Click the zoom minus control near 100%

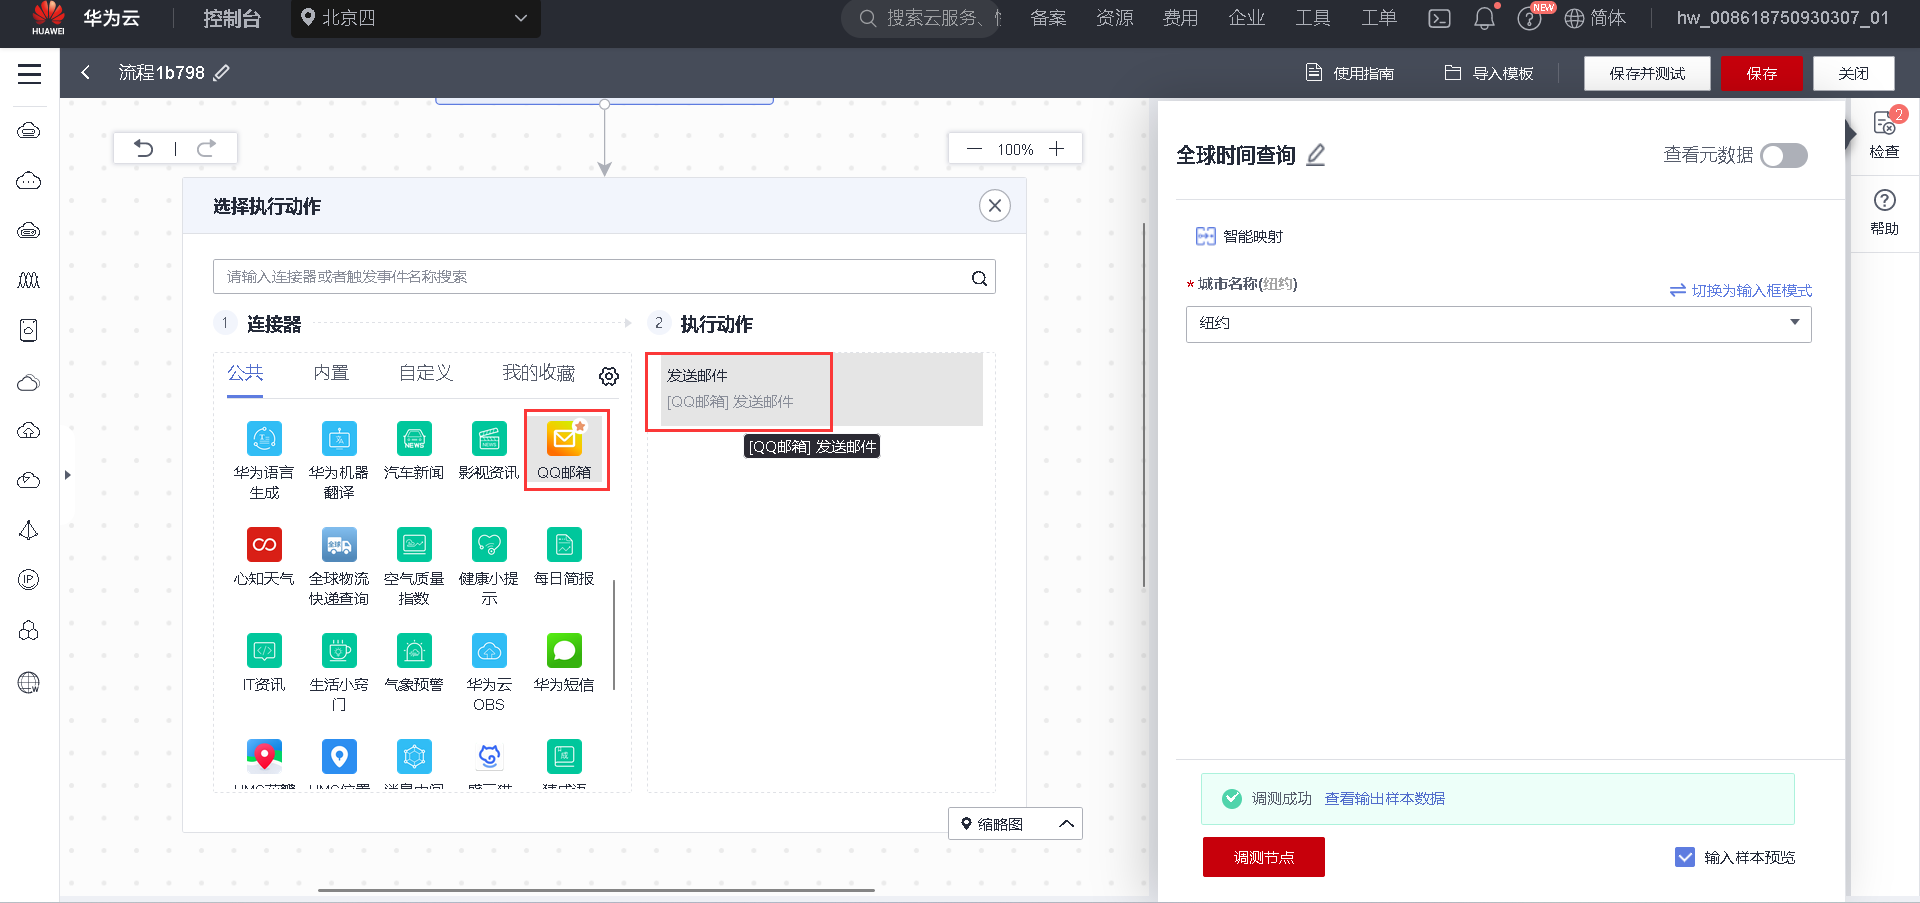pyautogui.click(x=973, y=148)
